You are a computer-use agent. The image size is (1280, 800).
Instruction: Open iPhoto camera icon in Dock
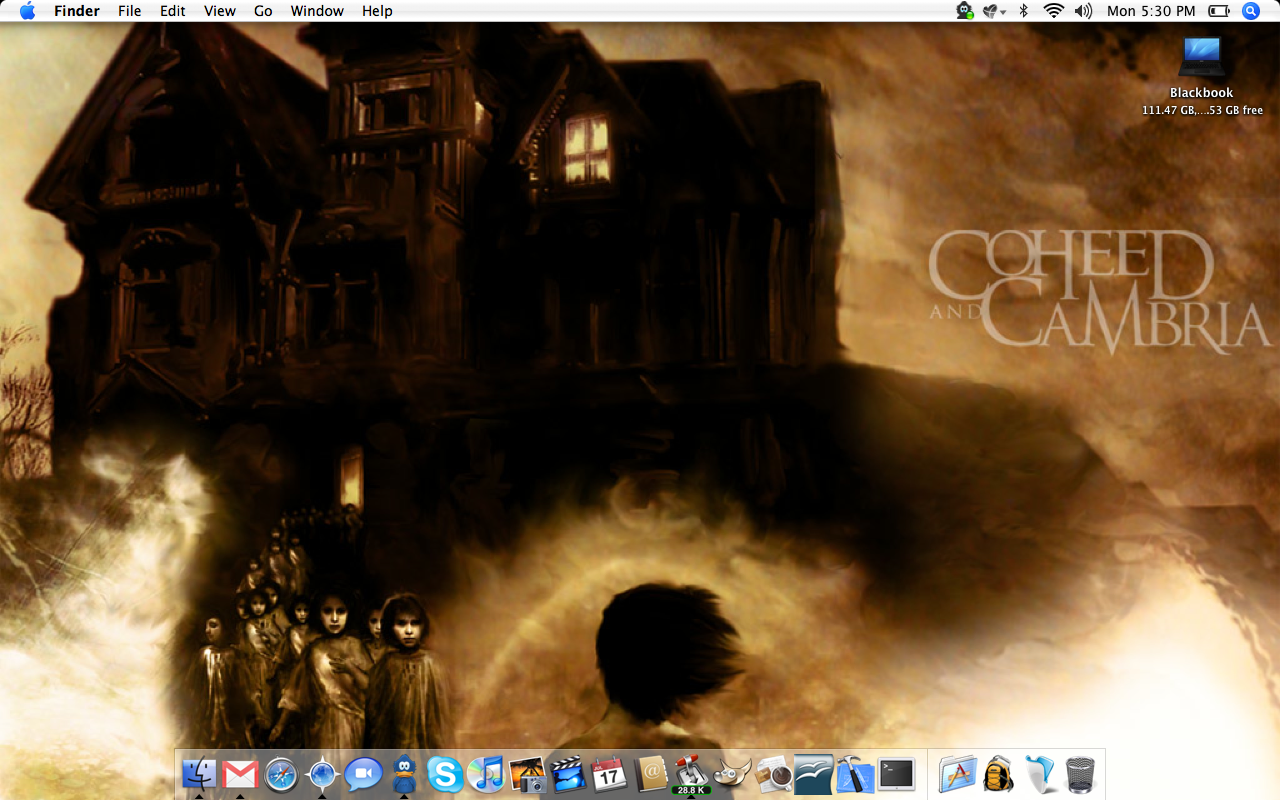click(x=527, y=774)
